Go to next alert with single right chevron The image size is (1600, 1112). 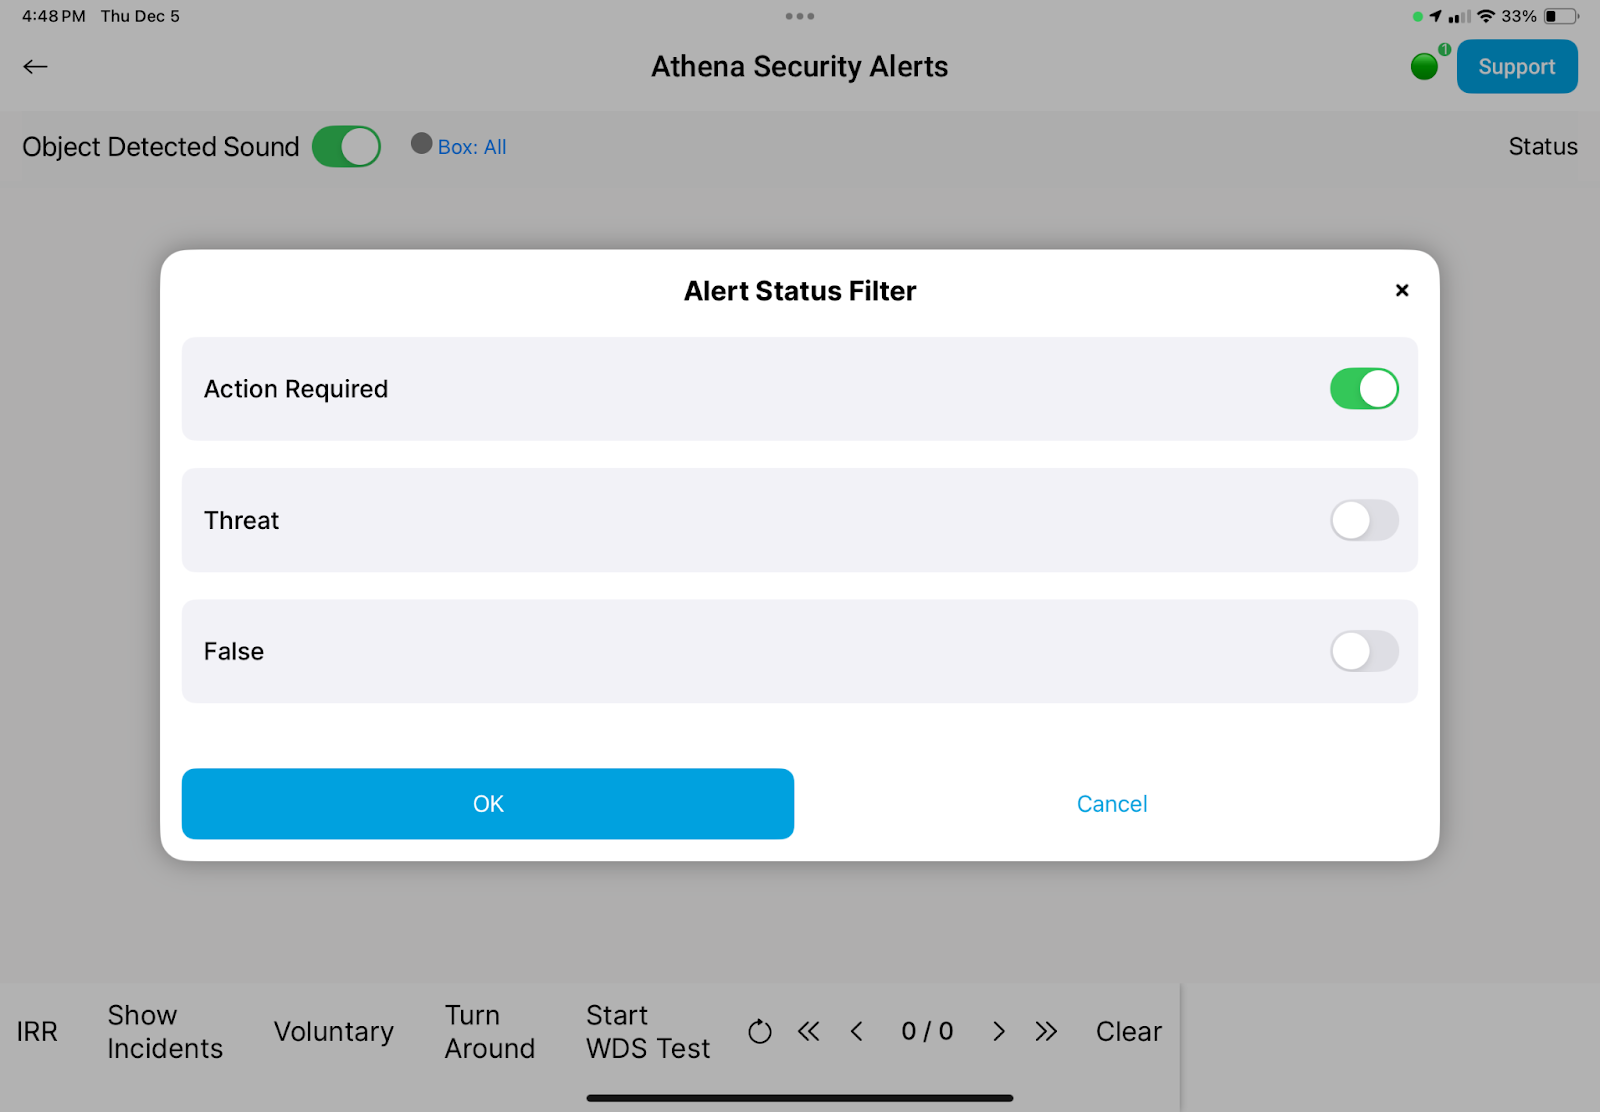tap(998, 1031)
